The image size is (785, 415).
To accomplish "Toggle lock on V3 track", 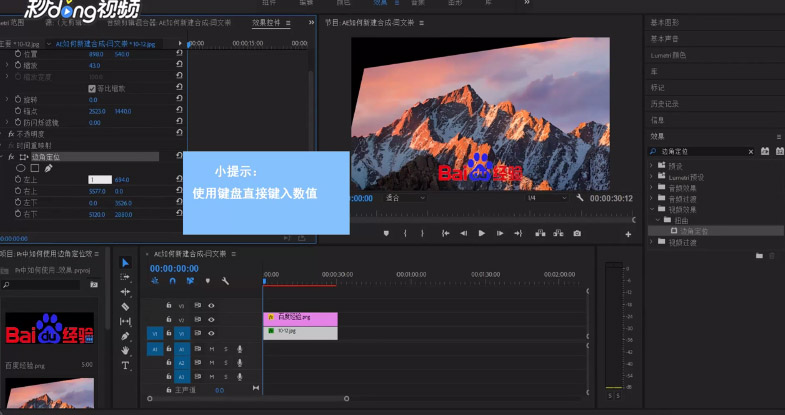I will pos(169,305).
